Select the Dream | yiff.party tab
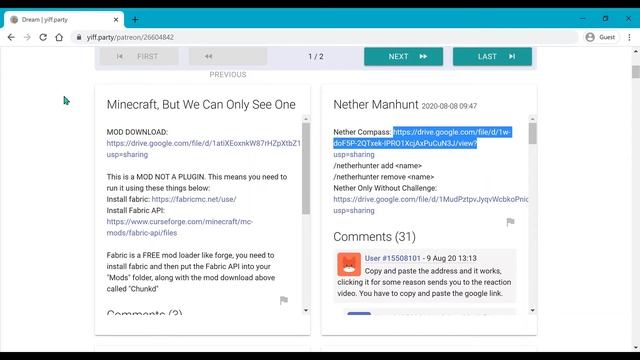The height and width of the screenshot is (360, 640). [x=63, y=20]
